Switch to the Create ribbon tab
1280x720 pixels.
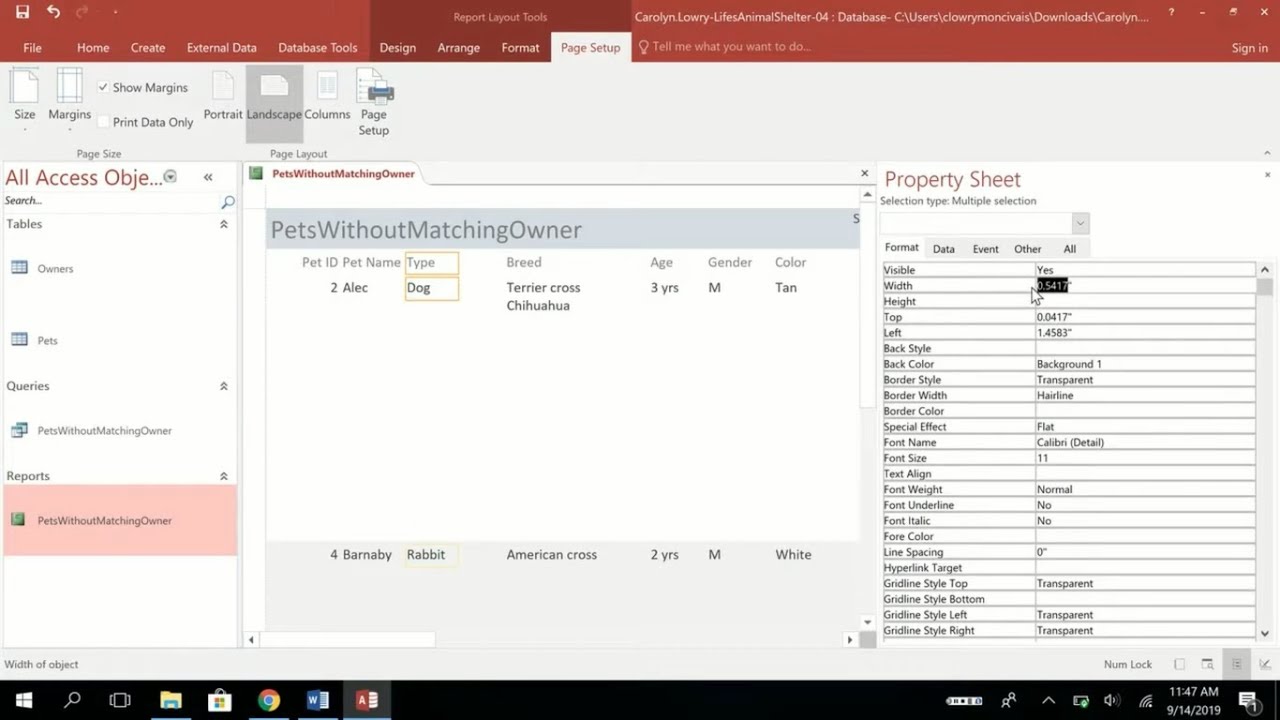(x=148, y=47)
